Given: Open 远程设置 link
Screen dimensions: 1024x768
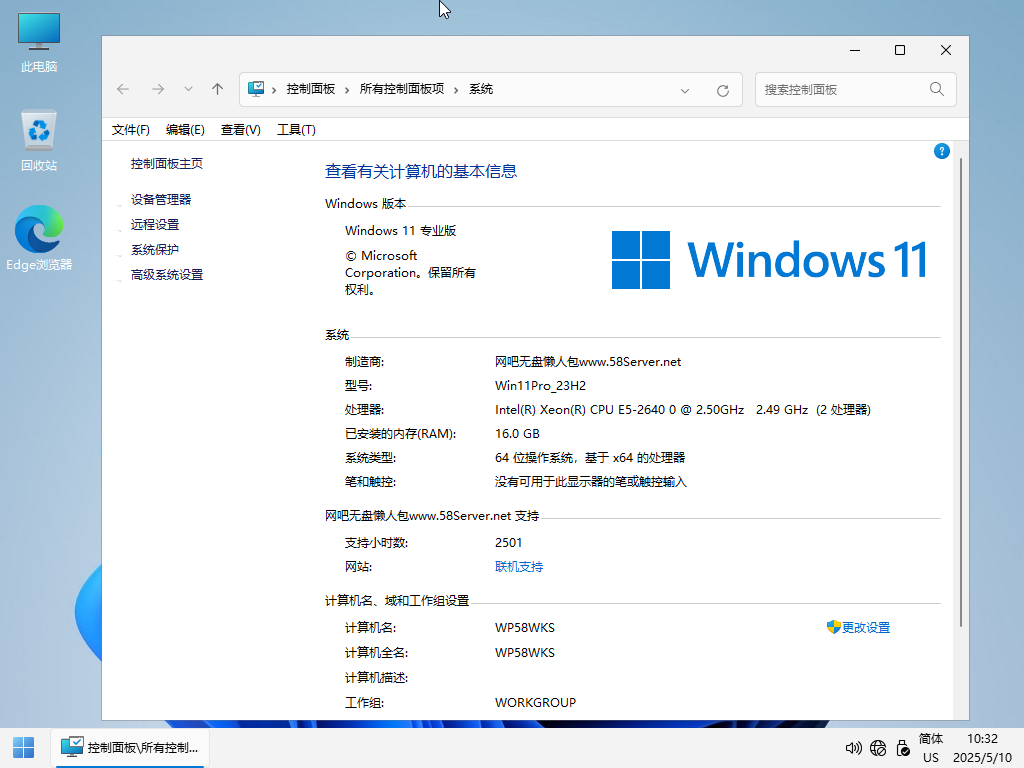Looking at the screenshot, I should tap(155, 225).
